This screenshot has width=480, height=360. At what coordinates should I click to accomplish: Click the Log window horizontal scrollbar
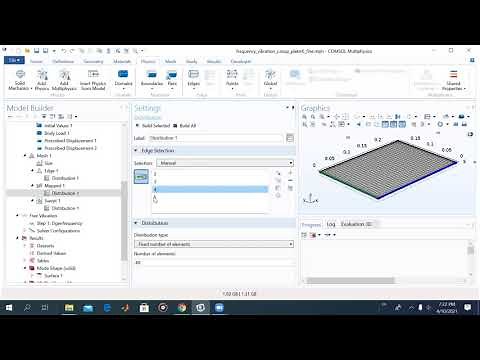coord(350,281)
